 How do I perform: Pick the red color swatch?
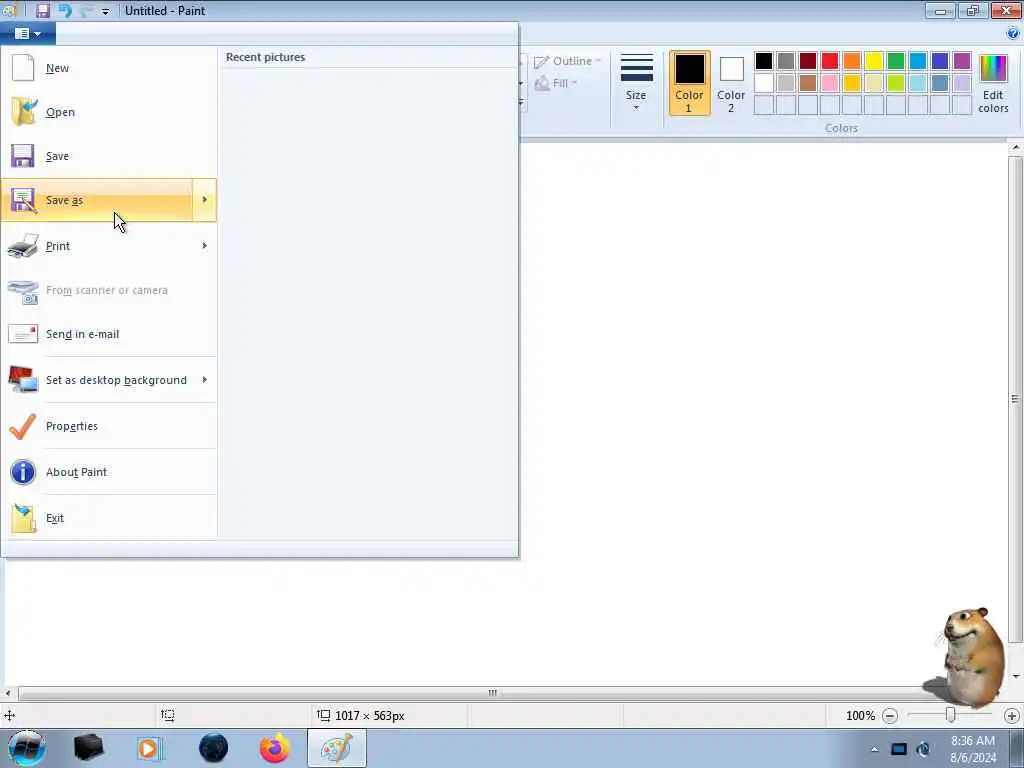(830, 61)
